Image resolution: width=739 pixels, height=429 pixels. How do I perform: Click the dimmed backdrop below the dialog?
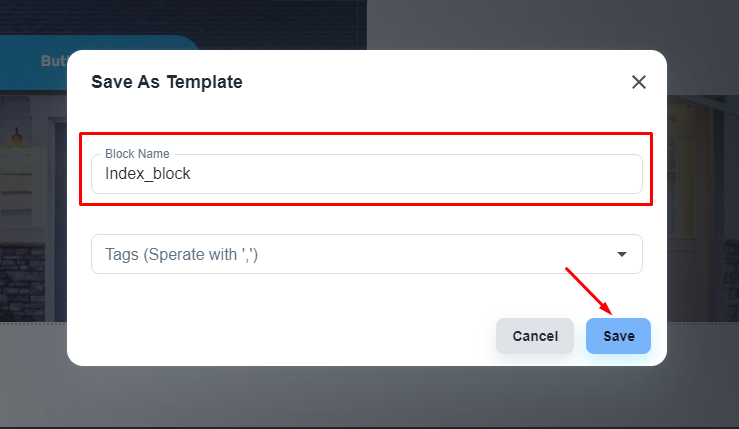pos(368,397)
